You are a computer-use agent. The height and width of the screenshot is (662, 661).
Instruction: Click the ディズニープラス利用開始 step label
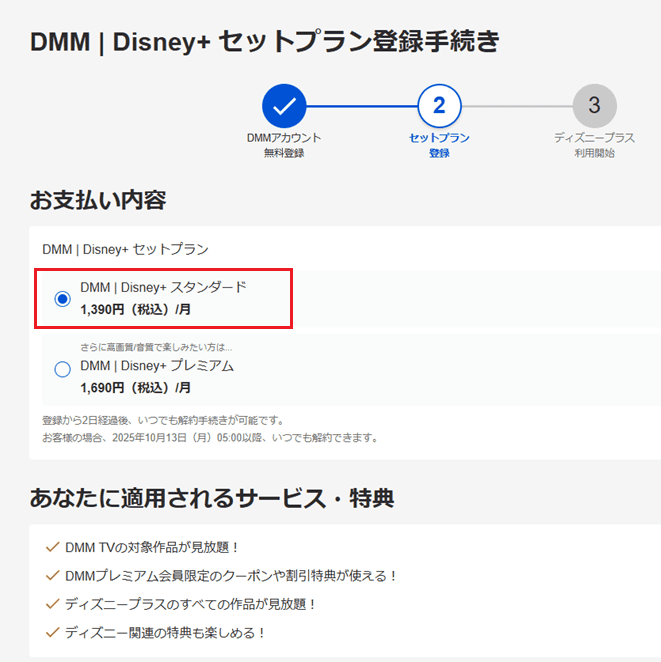[x=594, y=145]
